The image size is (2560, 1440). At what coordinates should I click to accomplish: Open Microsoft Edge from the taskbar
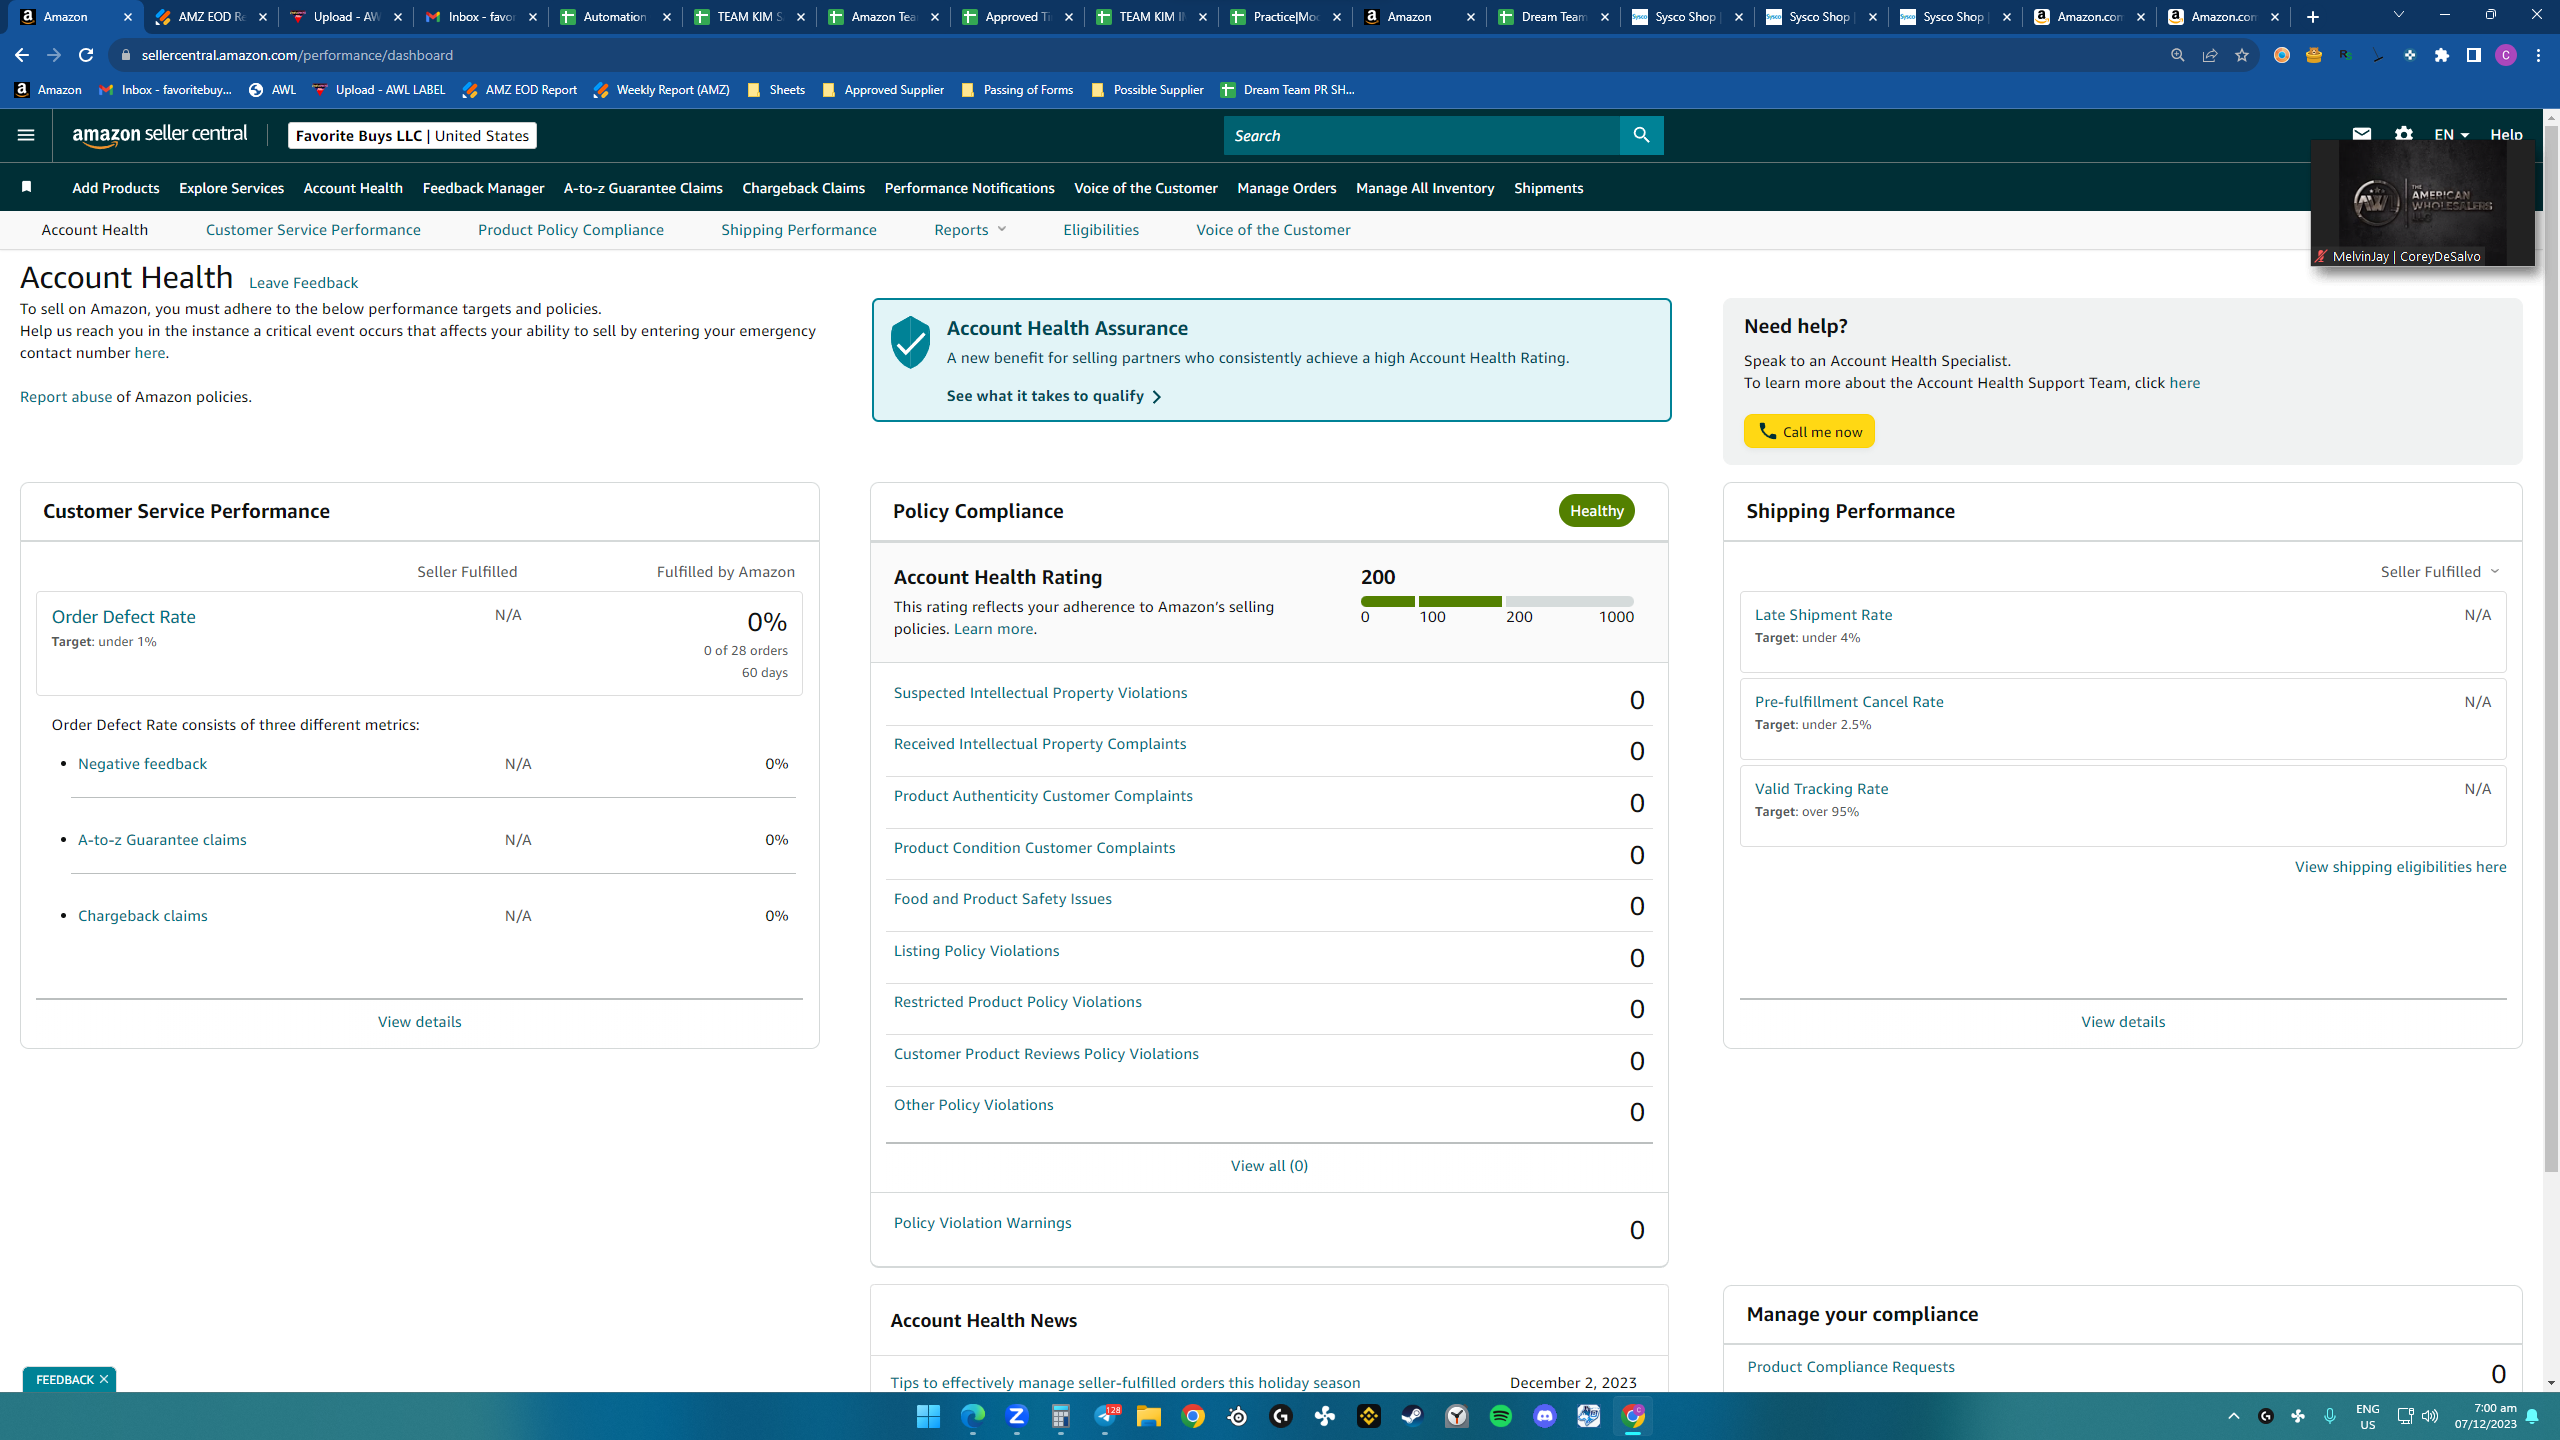[972, 1416]
